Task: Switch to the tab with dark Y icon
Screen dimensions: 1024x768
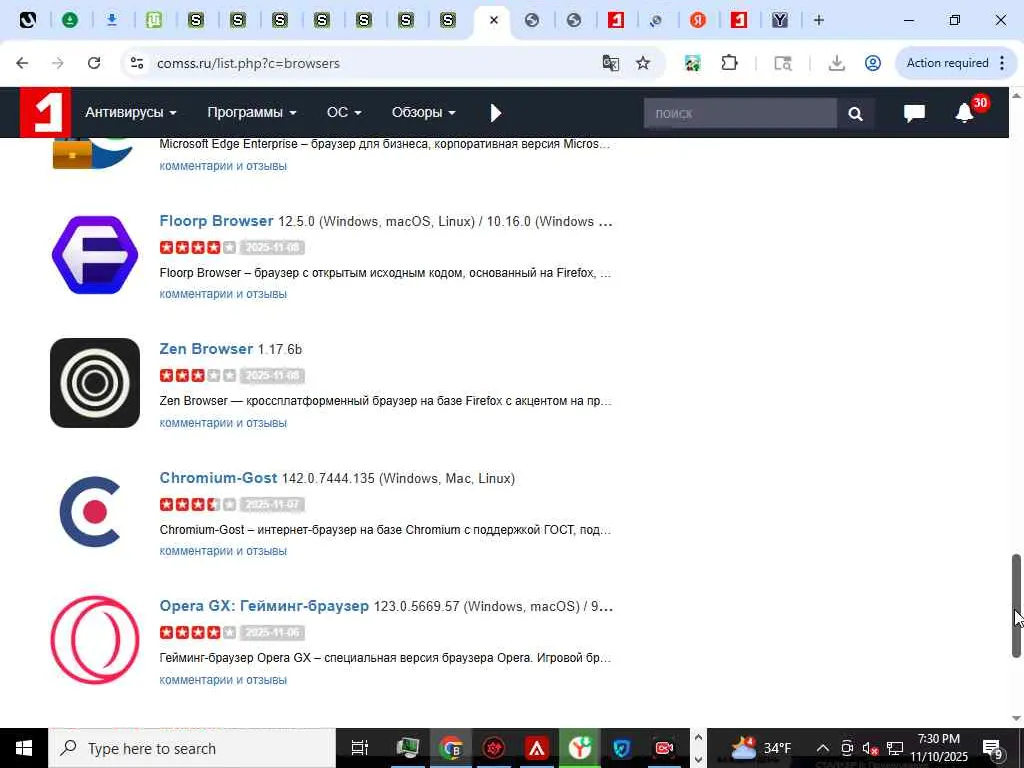Action: pyautogui.click(x=780, y=20)
